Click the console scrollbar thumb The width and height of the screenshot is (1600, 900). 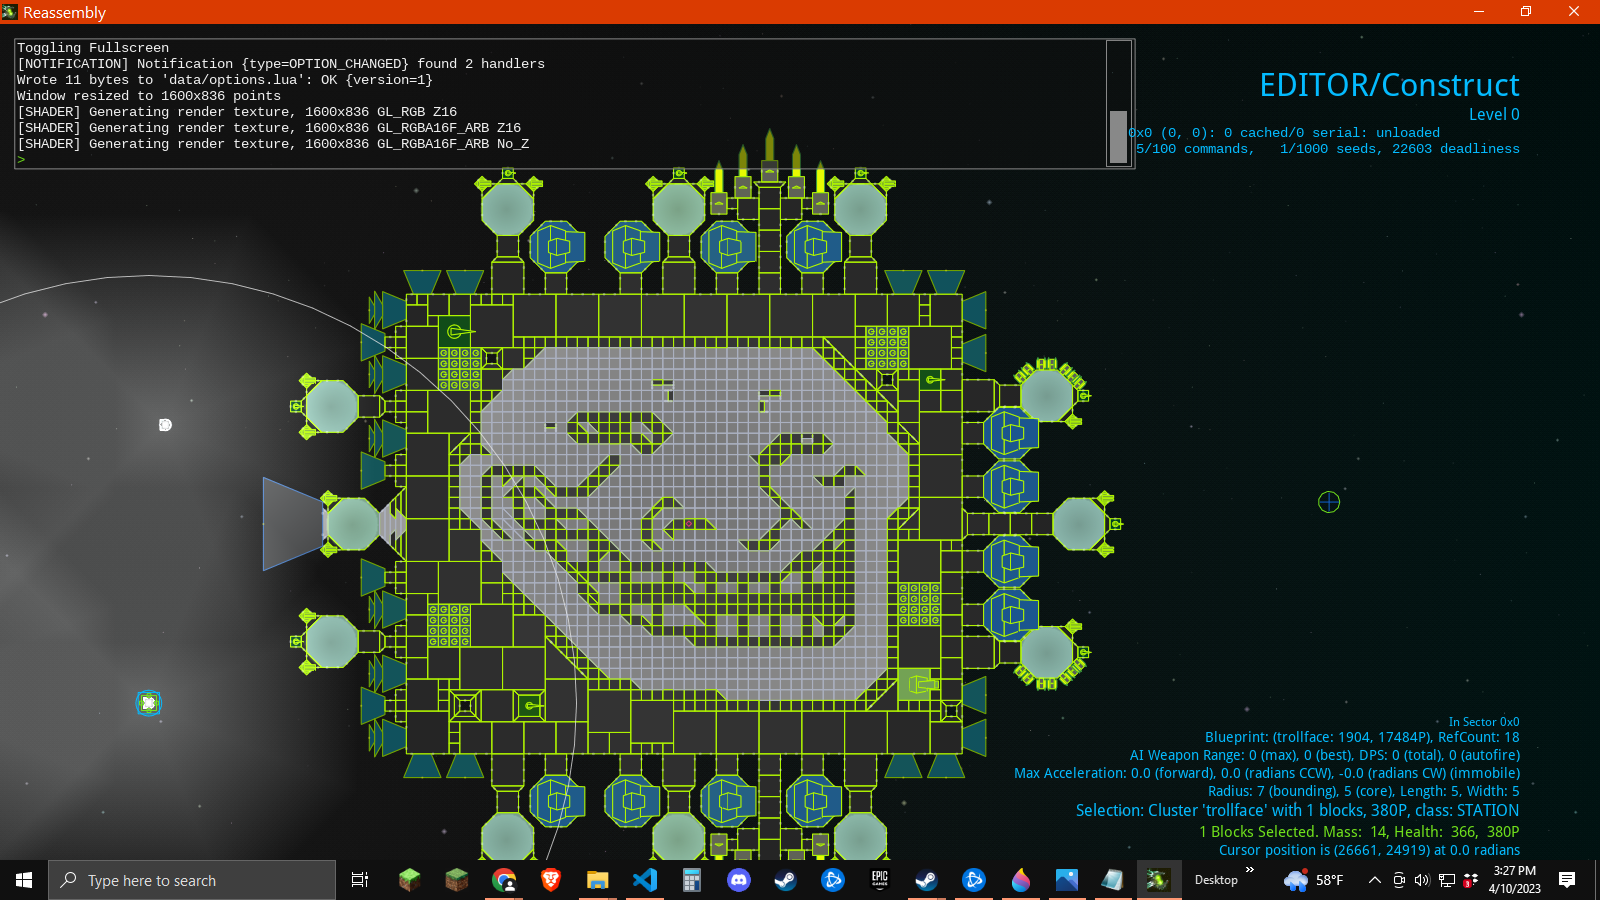1119,136
